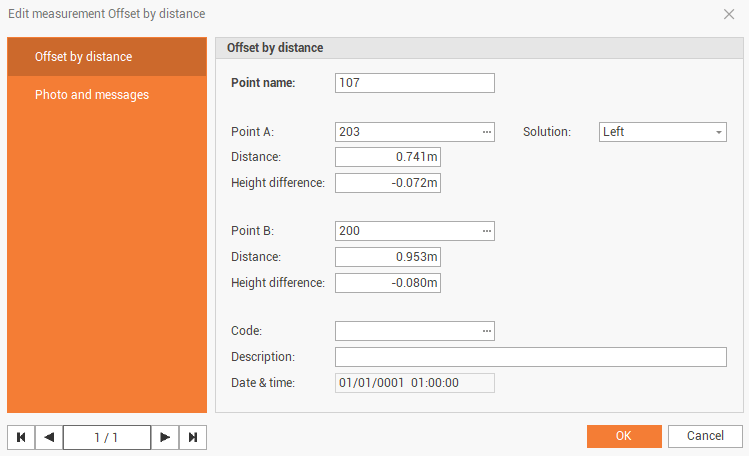Click the Point name field
This screenshot has width=749, height=456.
(x=414, y=83)
